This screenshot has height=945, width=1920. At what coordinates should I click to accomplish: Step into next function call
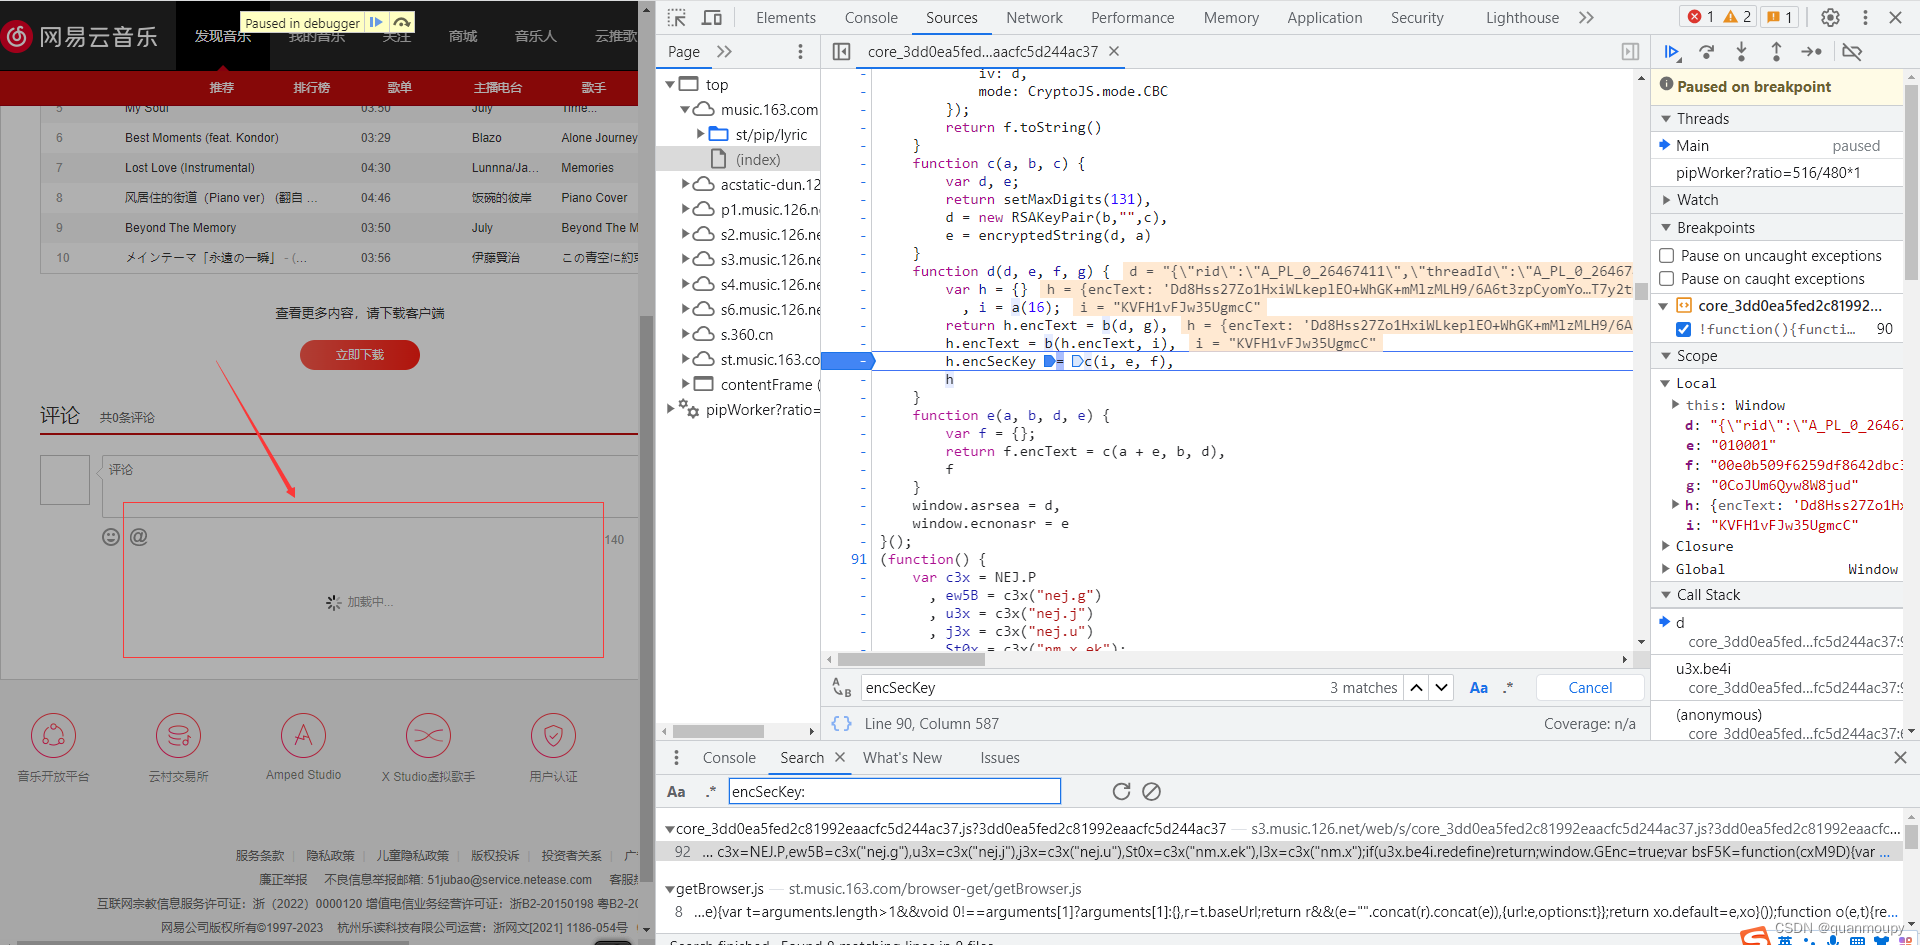[x=1741, y=52]
